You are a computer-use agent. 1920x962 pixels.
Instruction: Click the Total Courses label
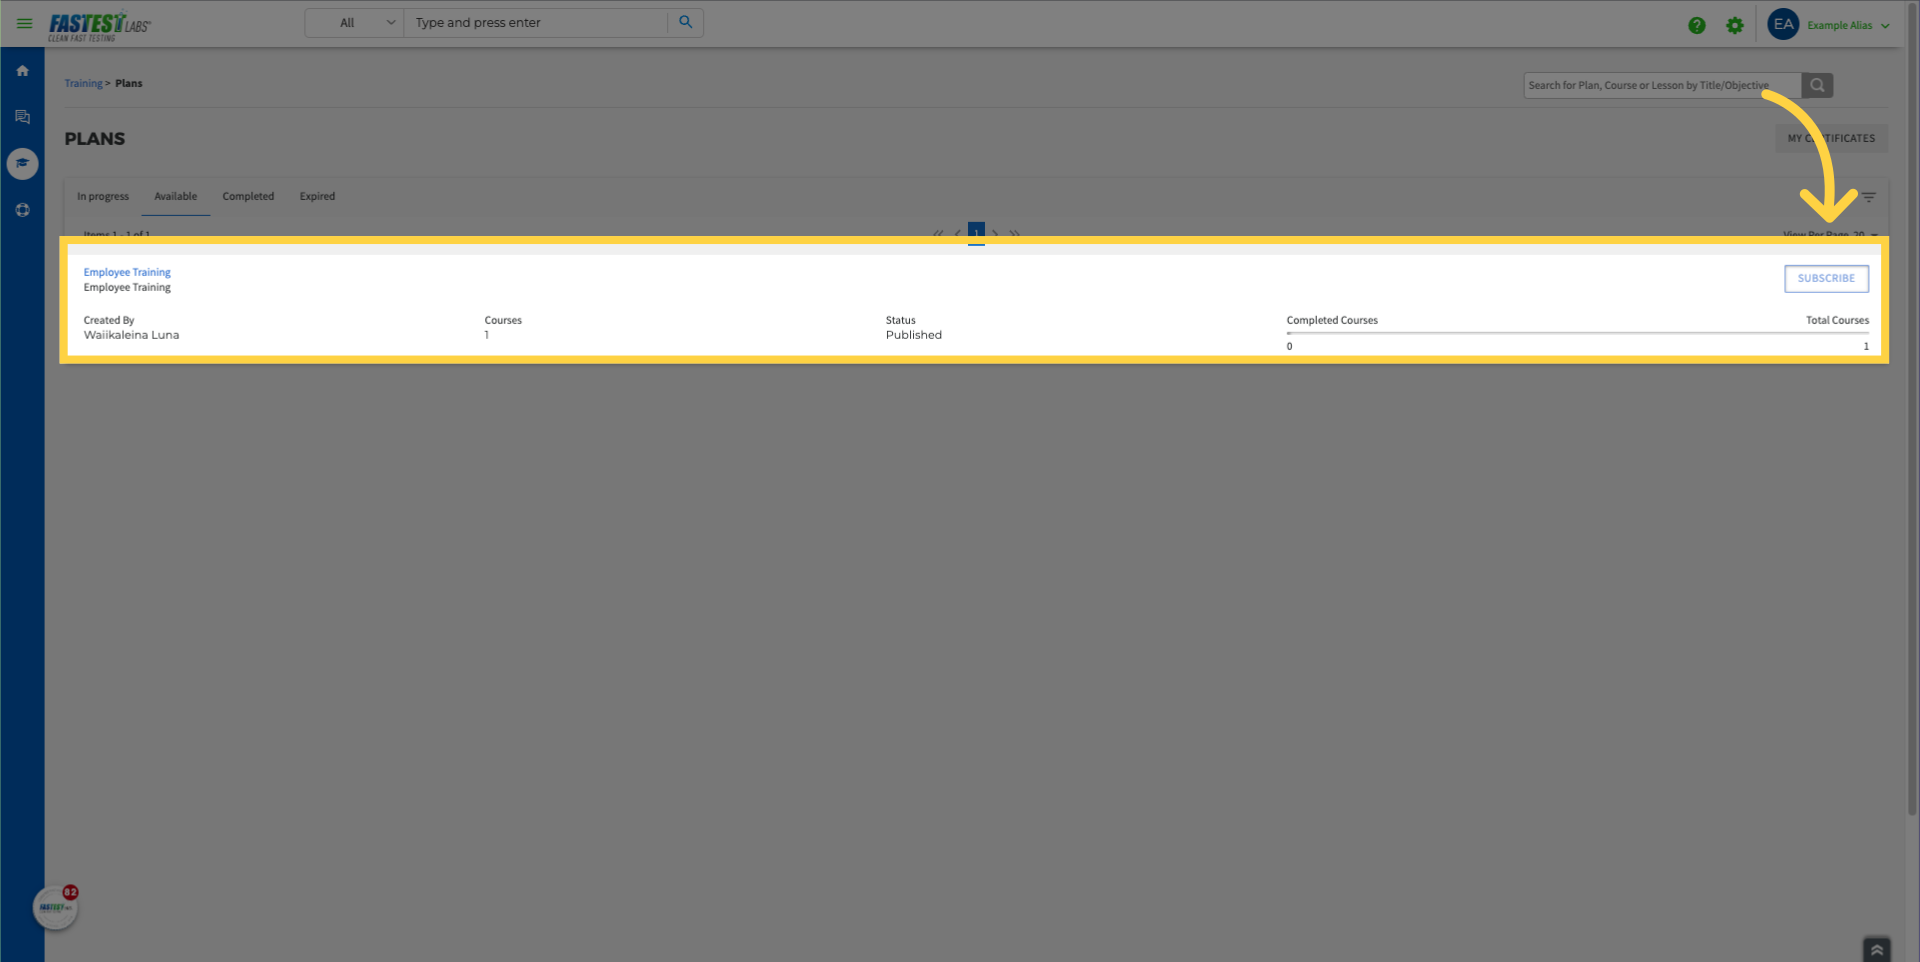click(x=1837, y=320)
